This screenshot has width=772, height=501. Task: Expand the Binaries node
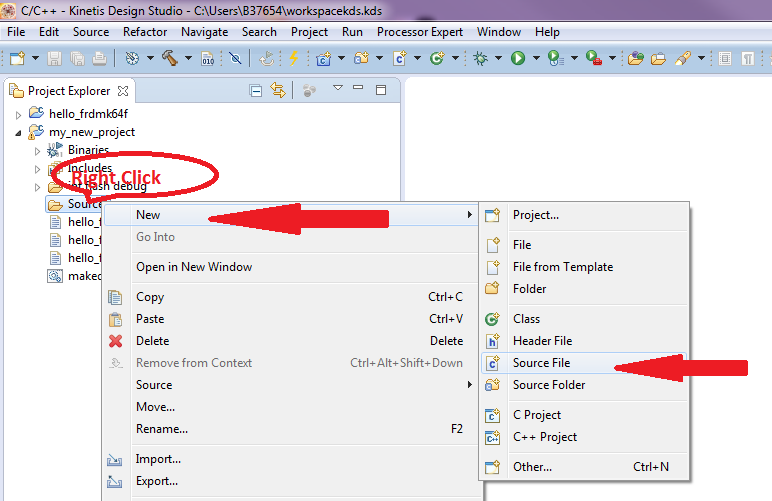click(x=37, y=151)
